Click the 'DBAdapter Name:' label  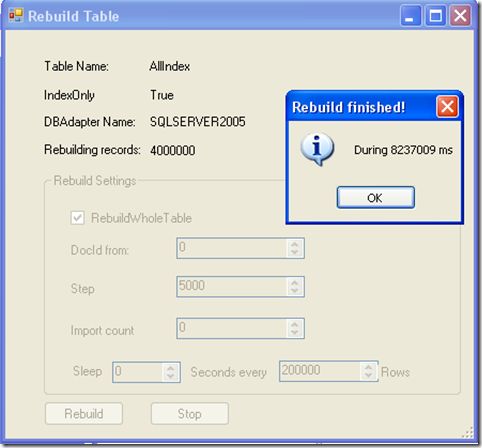tap(90, 122)
